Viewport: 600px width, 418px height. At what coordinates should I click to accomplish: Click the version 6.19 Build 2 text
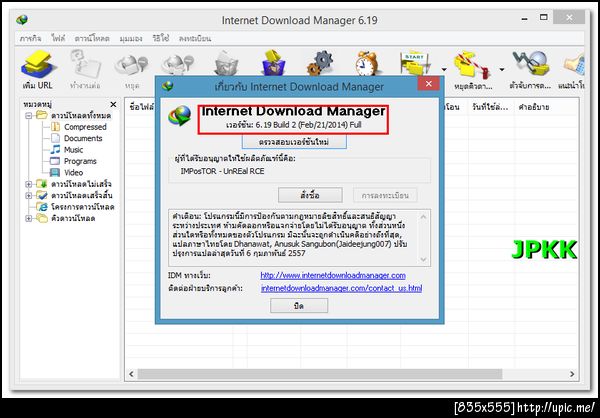(x=293, y=125)
